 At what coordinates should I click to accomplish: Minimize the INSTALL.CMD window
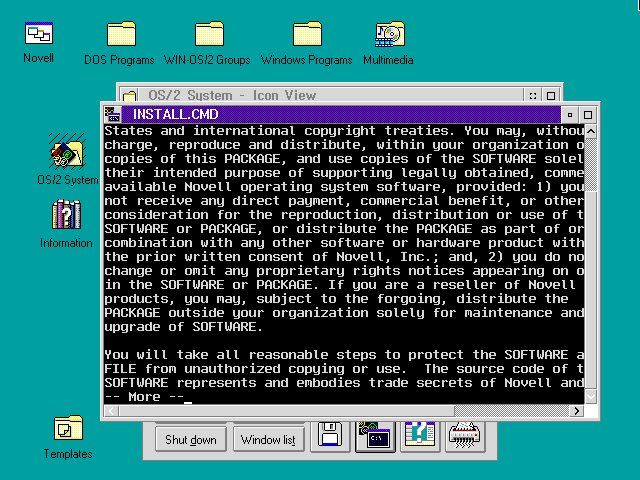[x=570, y=115]
